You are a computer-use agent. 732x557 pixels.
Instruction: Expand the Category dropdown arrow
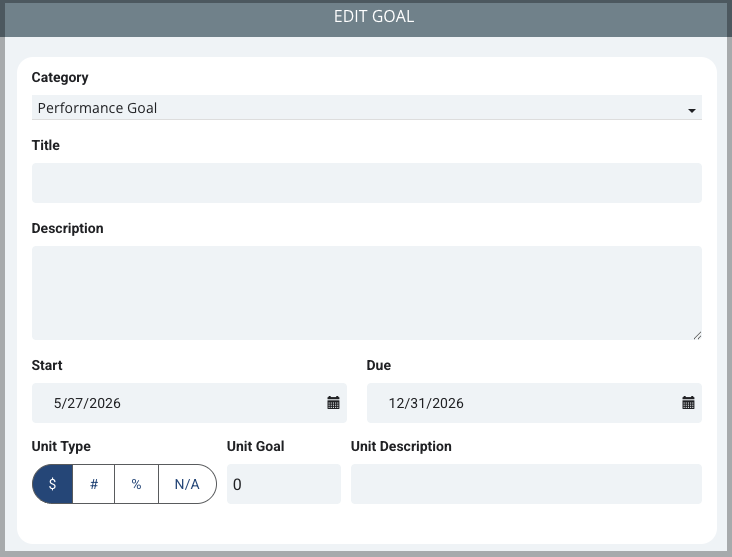coord(691,111)
